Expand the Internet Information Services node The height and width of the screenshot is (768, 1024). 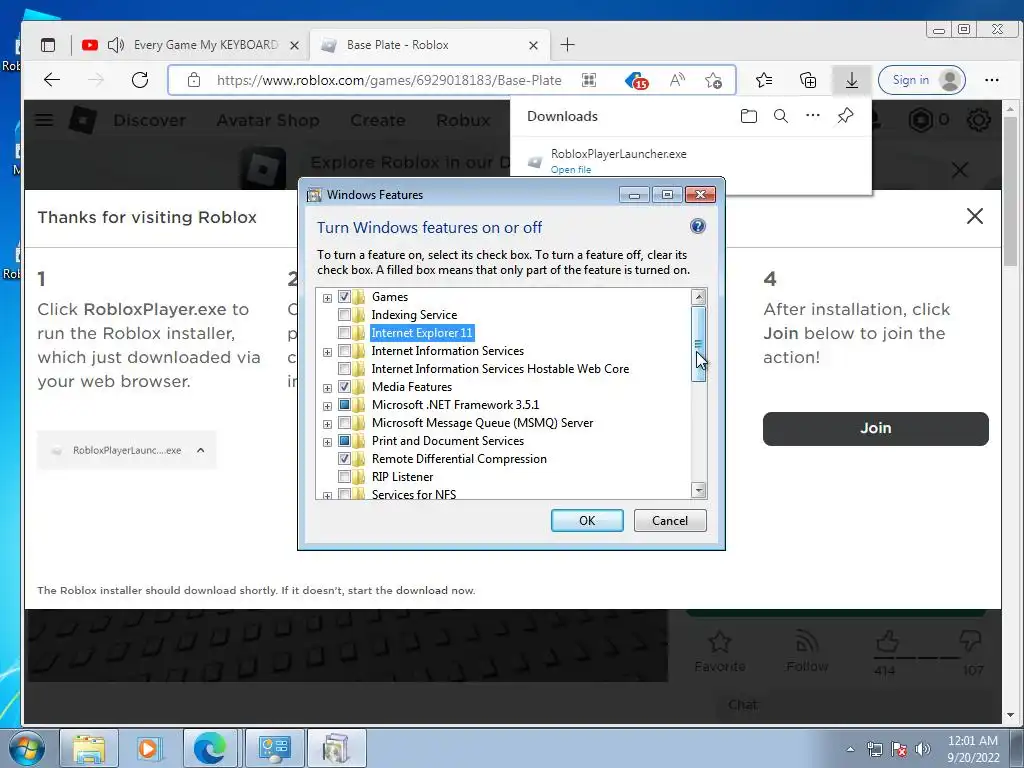click(x=327, y=352)
